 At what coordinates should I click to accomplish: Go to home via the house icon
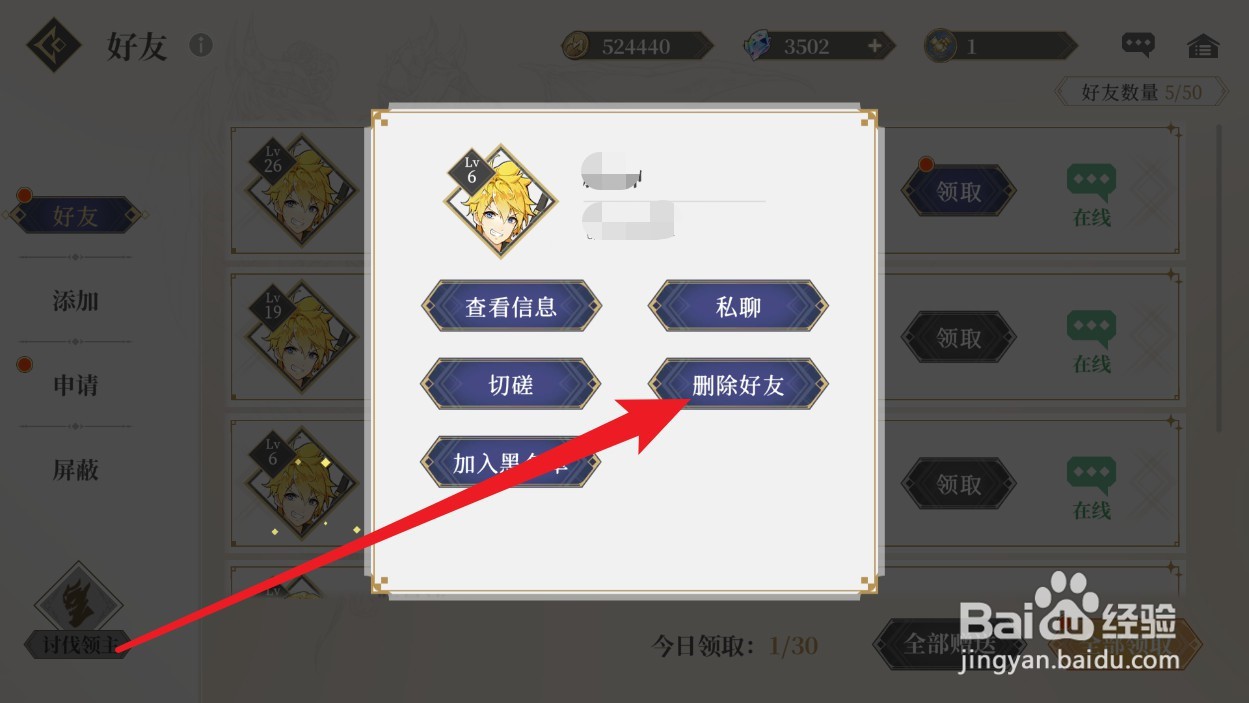(1203, 46)
